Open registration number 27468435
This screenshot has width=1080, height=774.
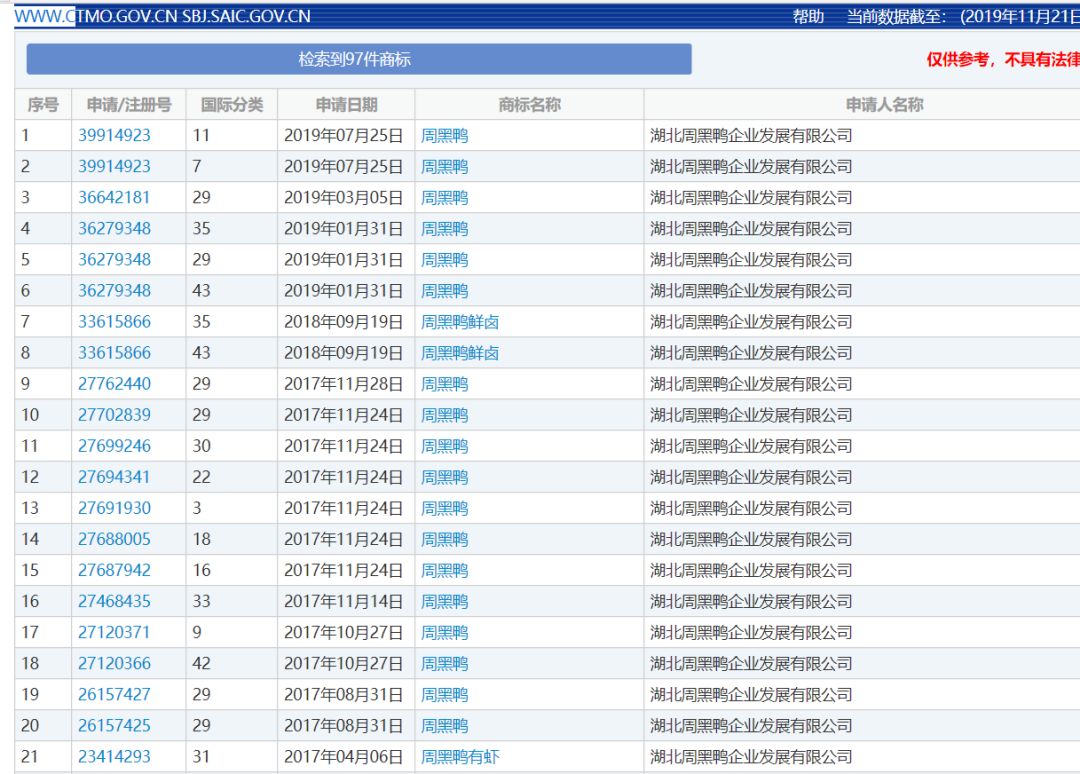pyautogui.click(x=114, y=601)
